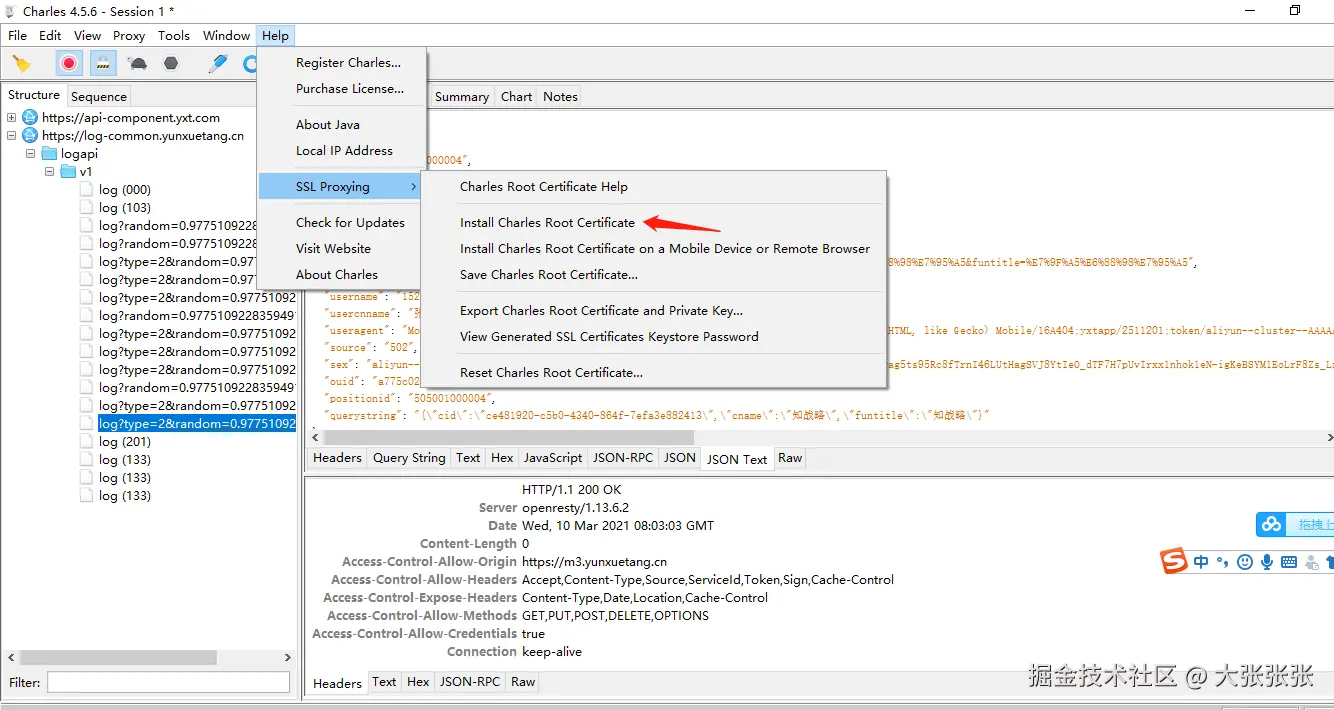Open emoji panel on IME bar
Viewport: 1334px width, 710px height.
[x=1245, y=562]
